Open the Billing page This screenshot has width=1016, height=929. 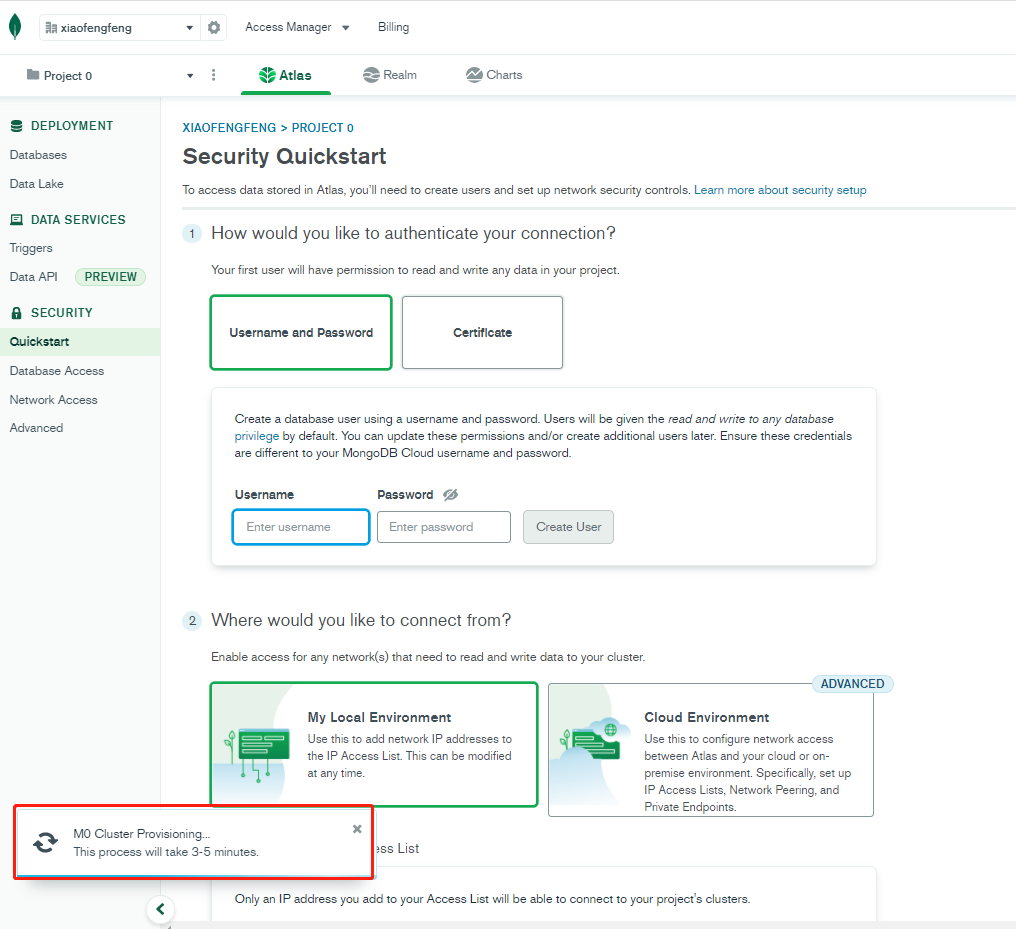pos(393,27)
